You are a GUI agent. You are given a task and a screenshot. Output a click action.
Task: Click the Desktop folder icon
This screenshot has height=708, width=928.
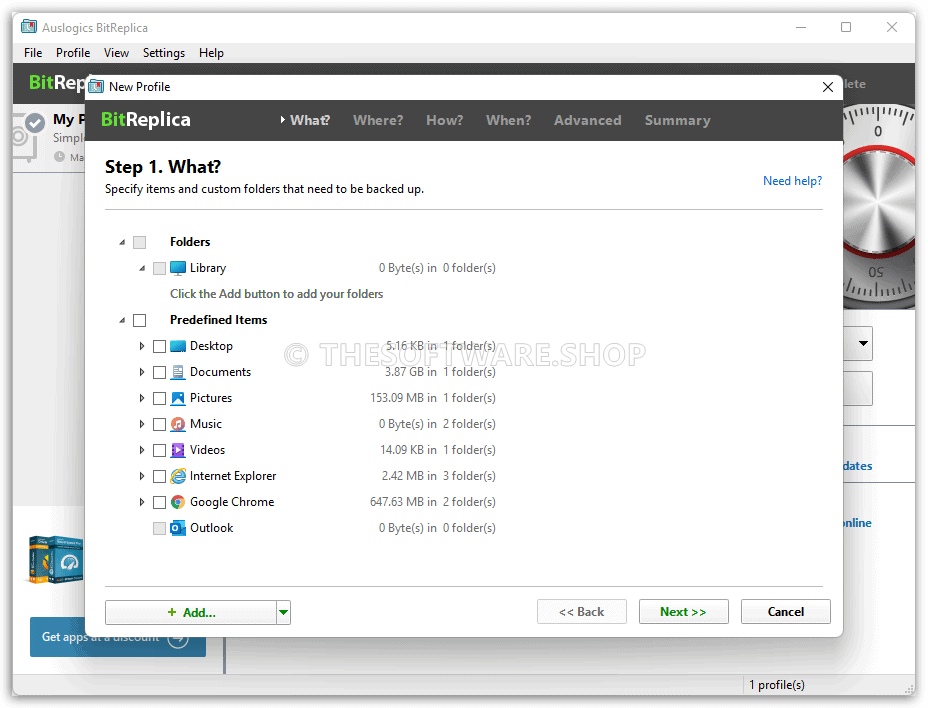(178, 346)
